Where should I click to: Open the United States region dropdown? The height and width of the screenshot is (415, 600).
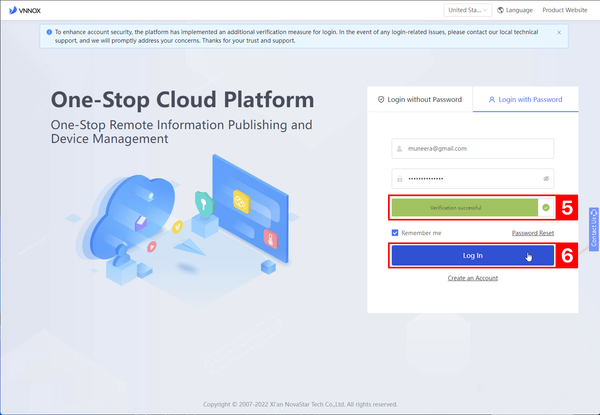pos(466,10)
